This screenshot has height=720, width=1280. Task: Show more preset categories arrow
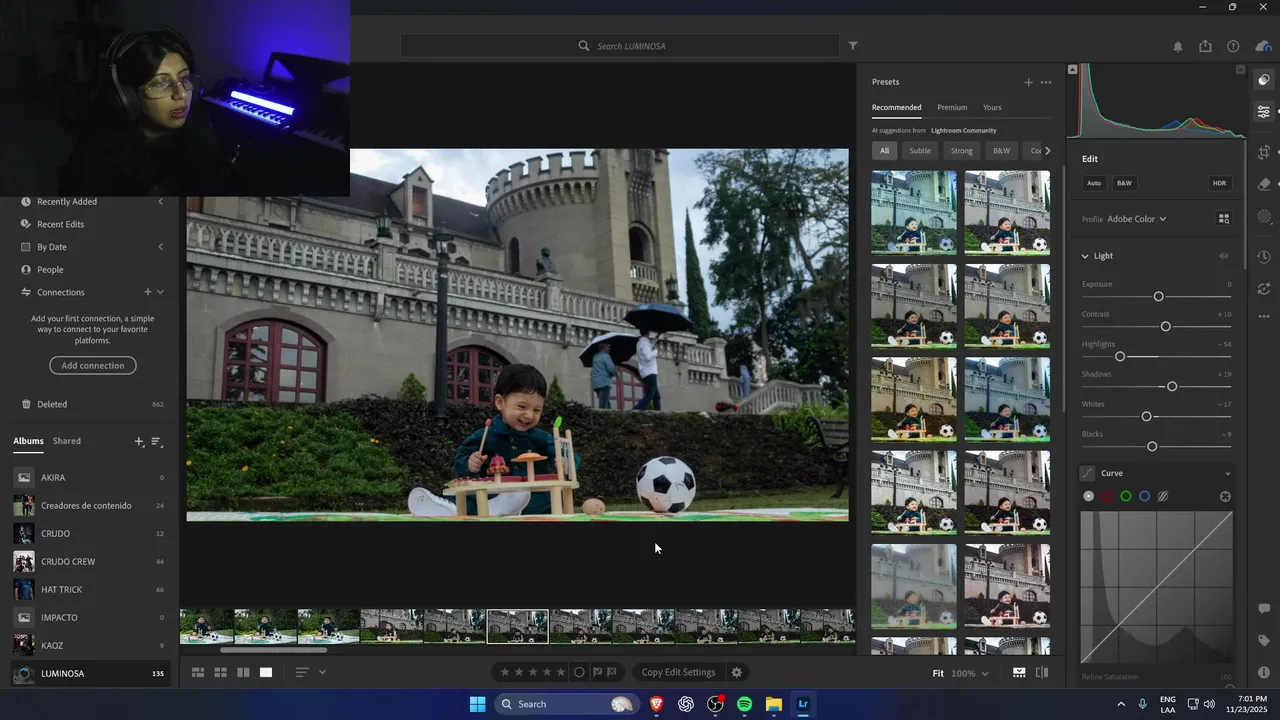pyautogui.click(x=1047, y=151)
